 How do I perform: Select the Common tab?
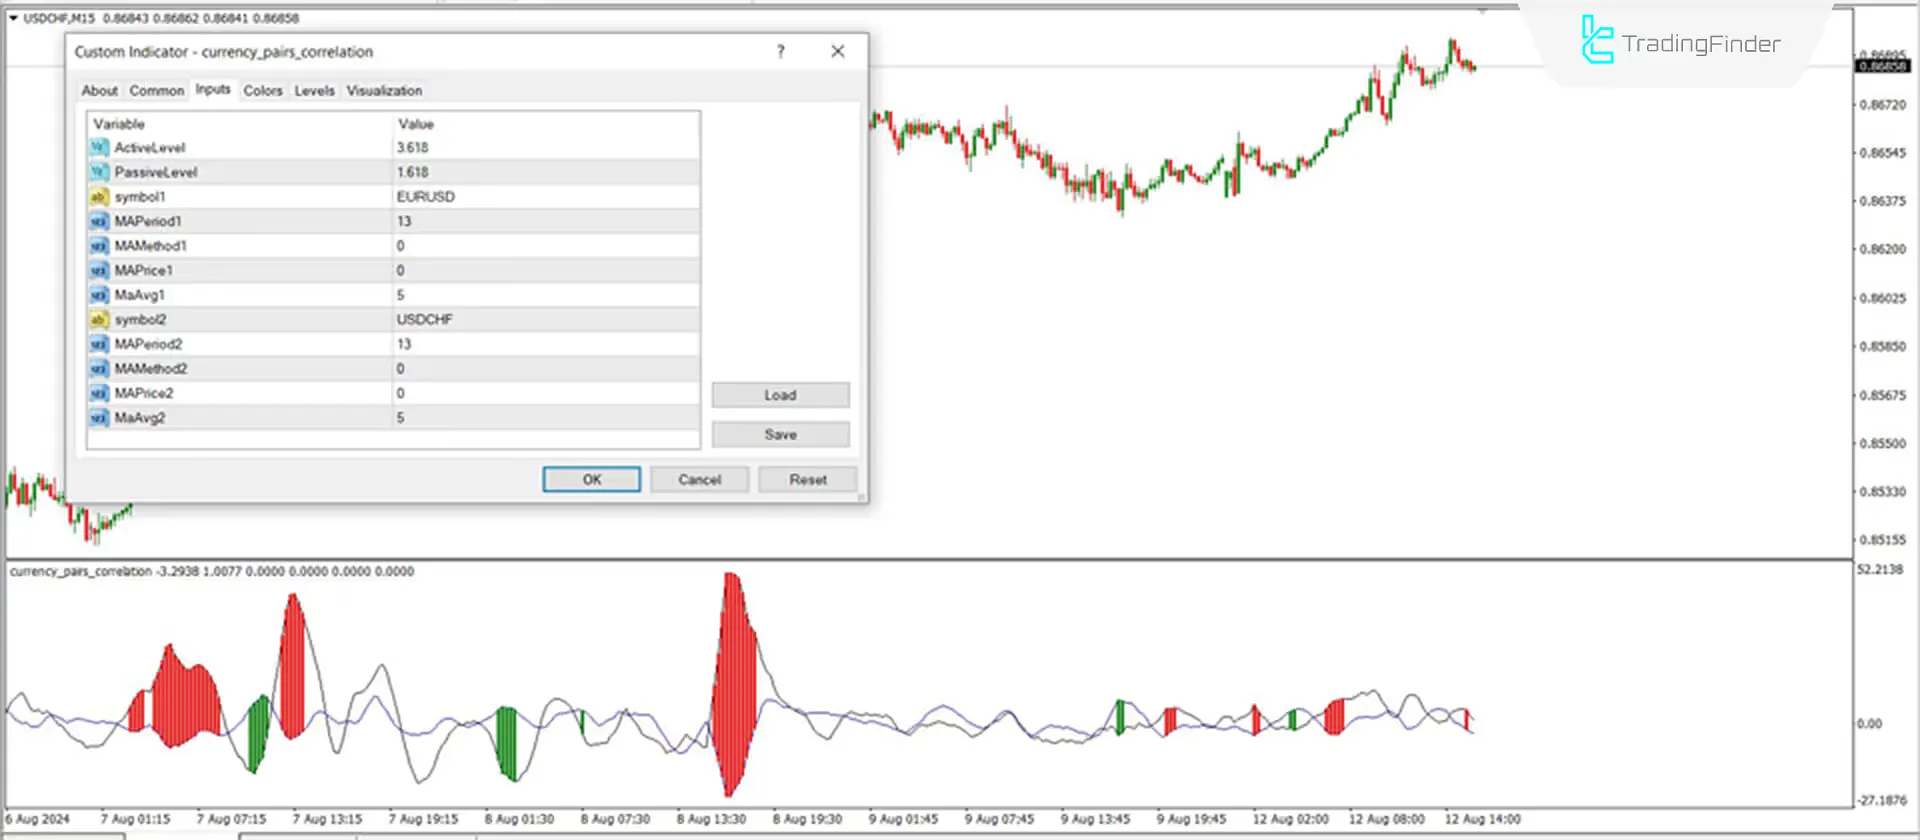pos(157,91)
